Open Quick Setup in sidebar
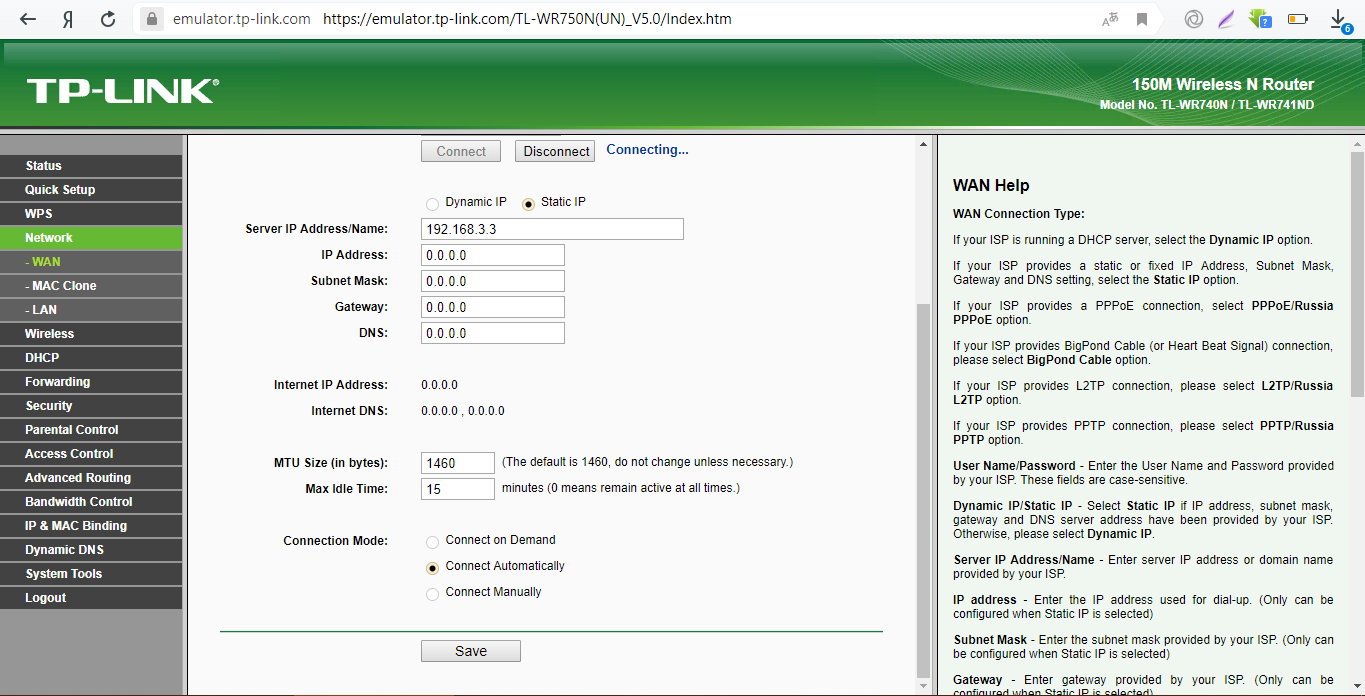The image size is (1365, 696). point(91,190)
